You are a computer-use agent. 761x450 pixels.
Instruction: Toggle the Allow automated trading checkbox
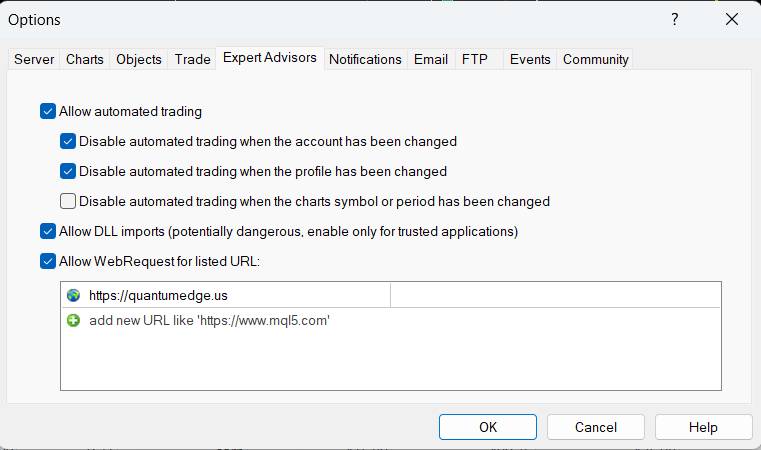click(x=48, y=112)
